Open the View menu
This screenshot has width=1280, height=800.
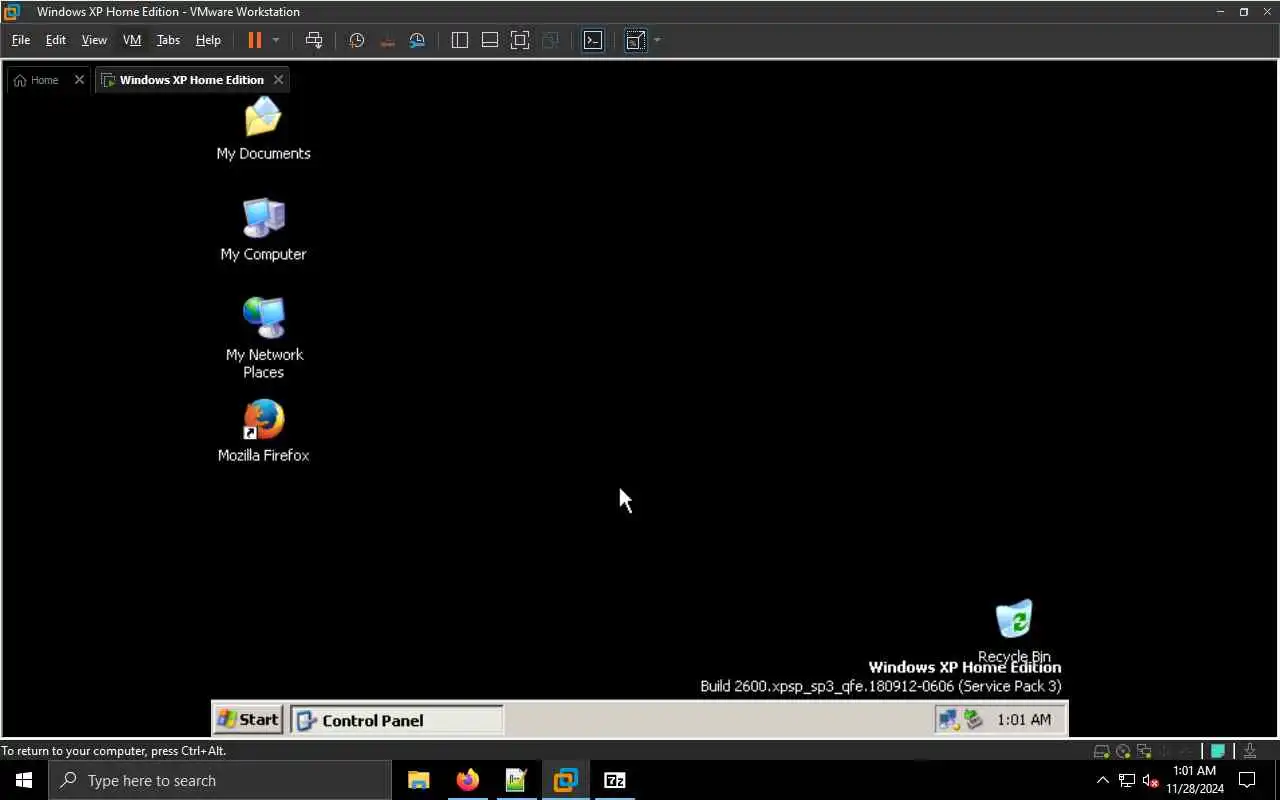94,40
